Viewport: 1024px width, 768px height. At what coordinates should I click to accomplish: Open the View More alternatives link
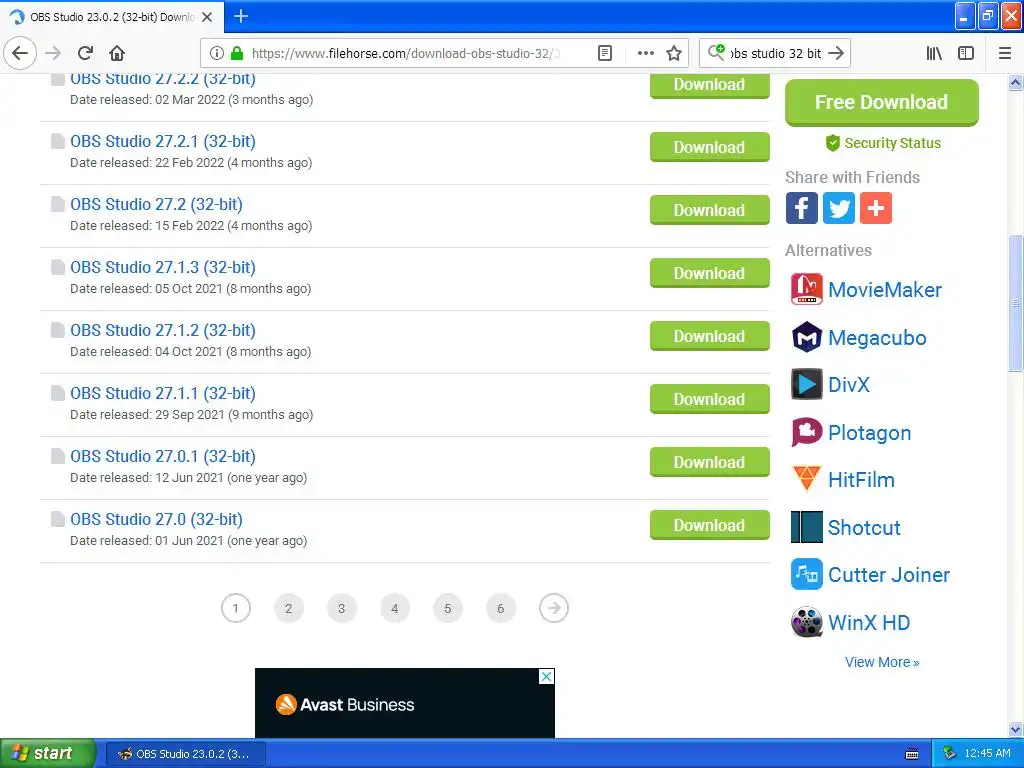tap(882, 662)
